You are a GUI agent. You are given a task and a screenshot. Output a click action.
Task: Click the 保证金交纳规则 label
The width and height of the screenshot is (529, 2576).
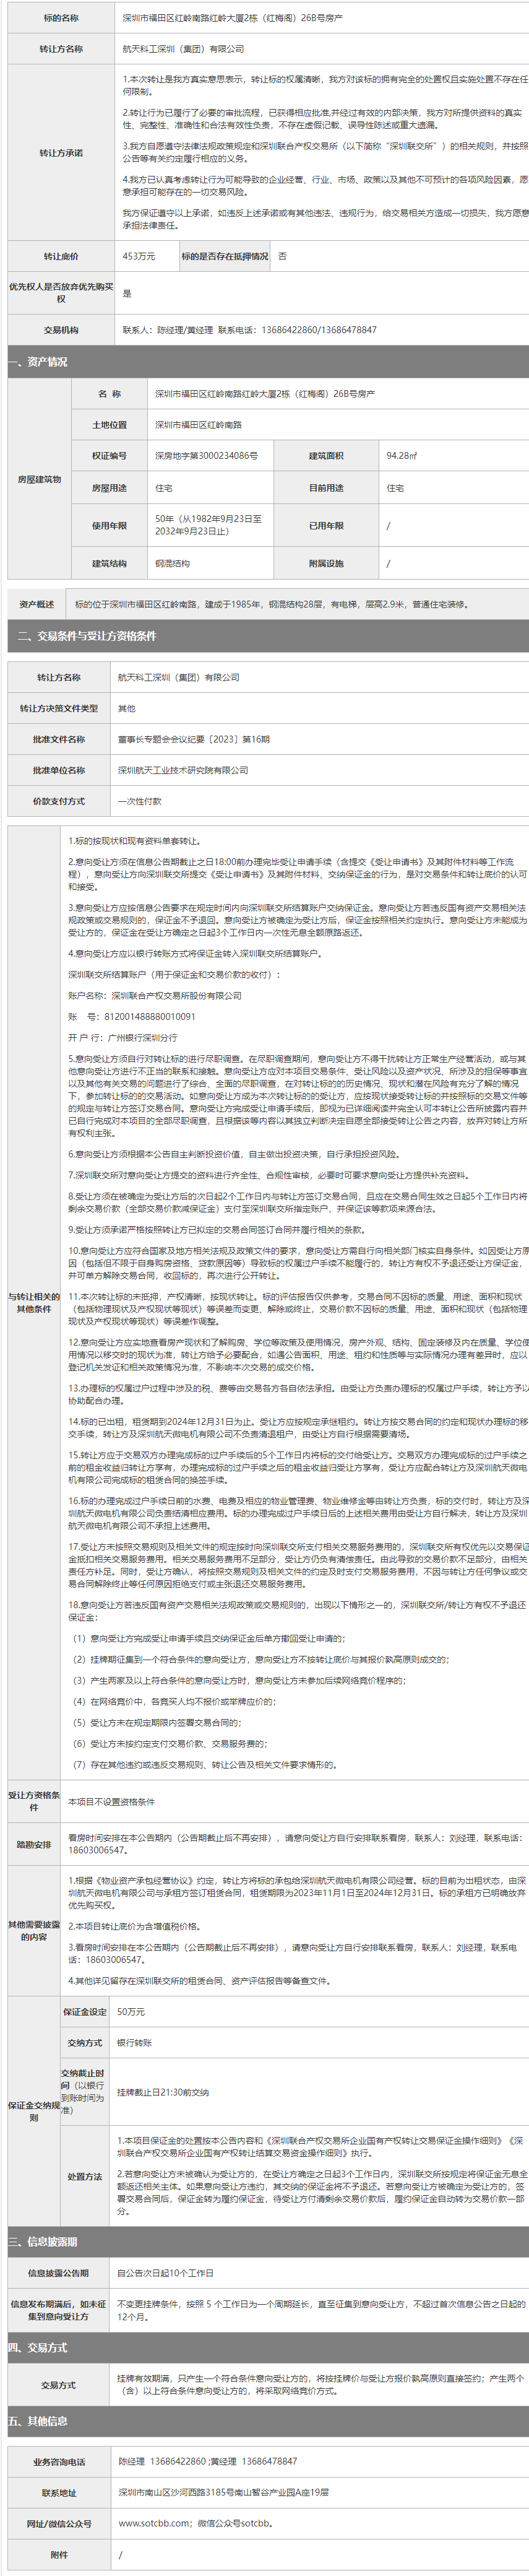click(x=34, y=2111)
